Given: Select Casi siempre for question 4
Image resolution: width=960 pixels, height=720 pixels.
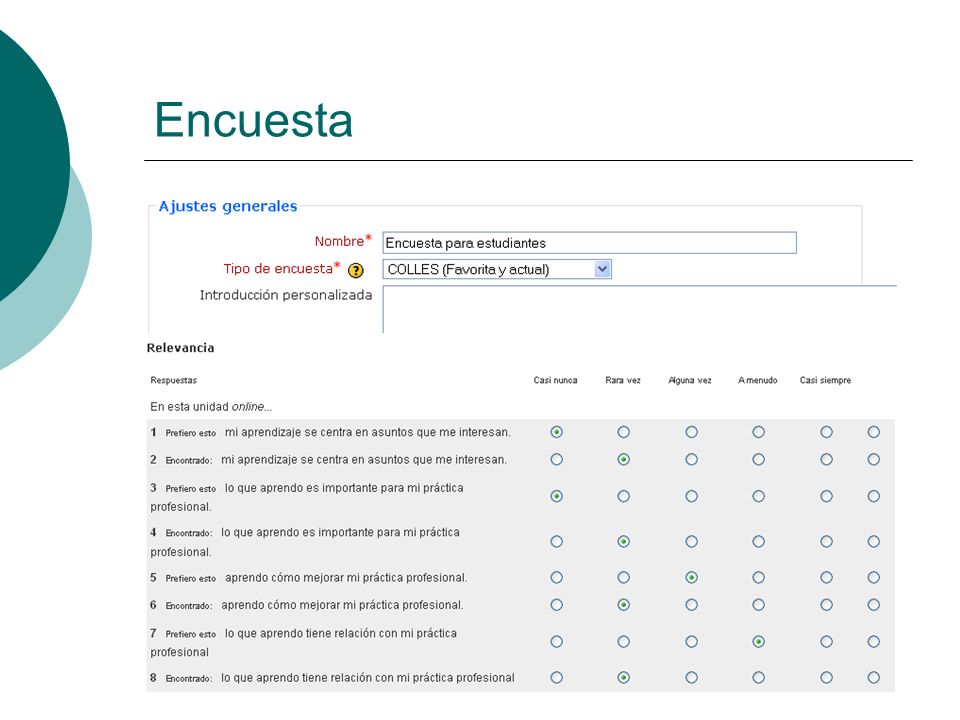Looking at the screenshot, I should point(827,541).
